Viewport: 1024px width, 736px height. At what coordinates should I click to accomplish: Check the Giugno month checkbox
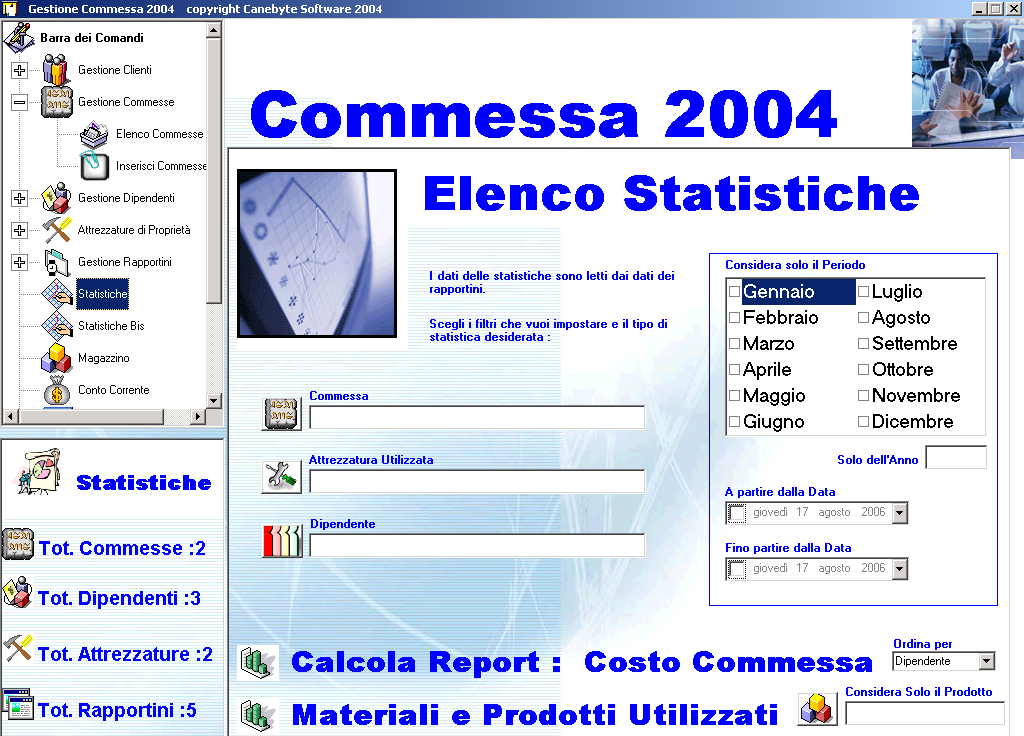pos(734,422)
